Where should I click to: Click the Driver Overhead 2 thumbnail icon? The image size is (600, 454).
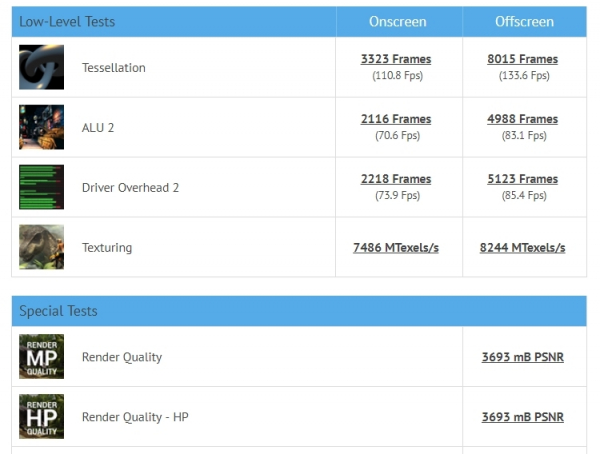pos(41,187)
